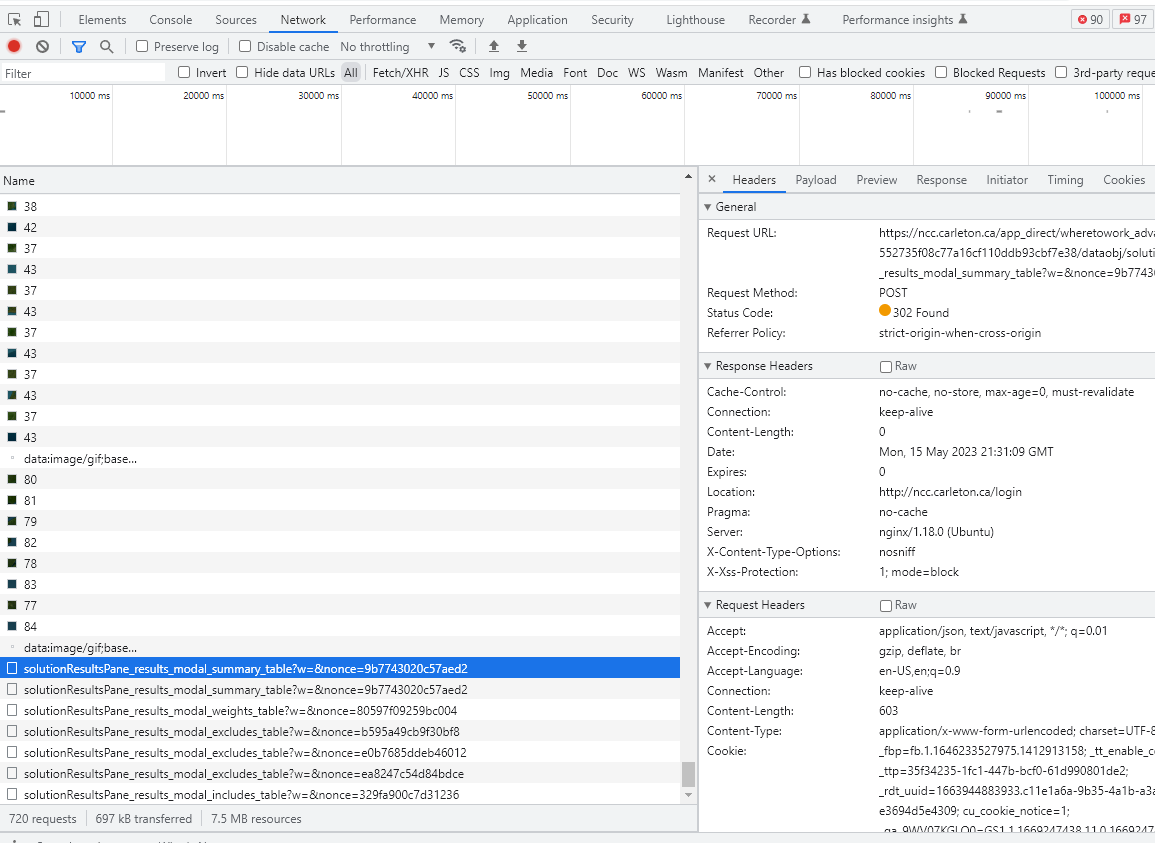Import a HAR file using the upload icon
The height and width of the screenshot is (843, 1155).
pos(493,46)
